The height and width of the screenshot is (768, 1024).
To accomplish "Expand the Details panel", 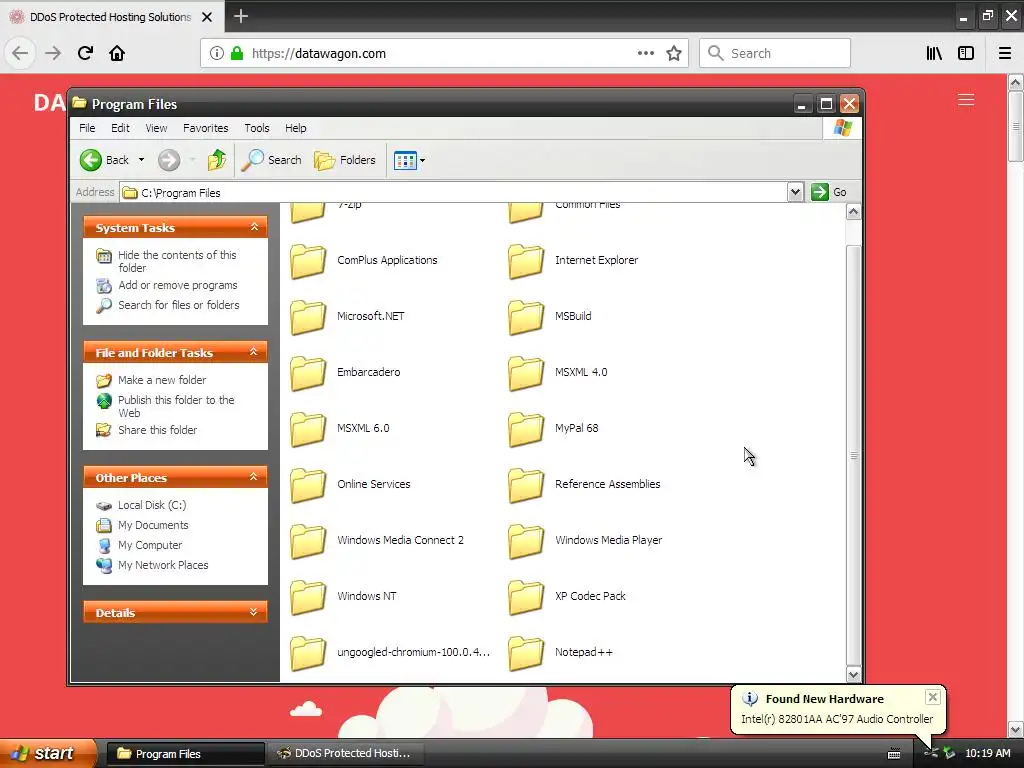I will point(254,612).
